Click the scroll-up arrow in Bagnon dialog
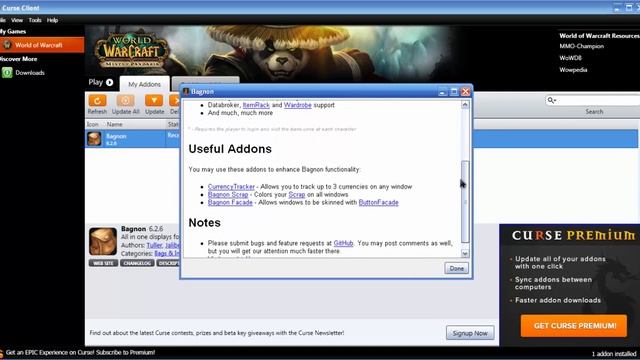640x360 pixels. pyautogui.click(x=465, y=105)
